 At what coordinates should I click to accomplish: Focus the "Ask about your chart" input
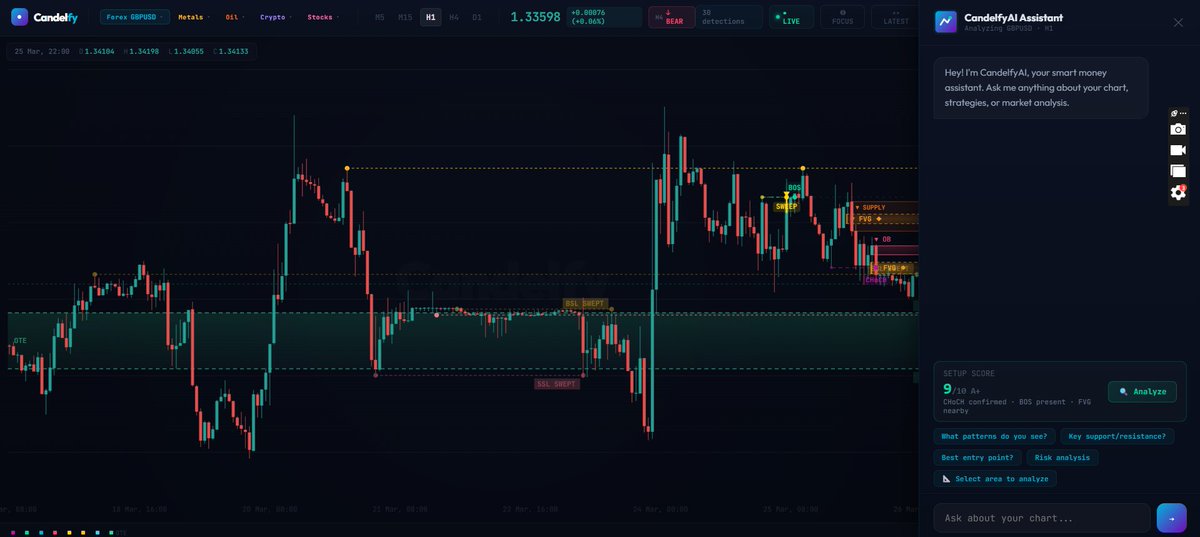point(1042,518)
